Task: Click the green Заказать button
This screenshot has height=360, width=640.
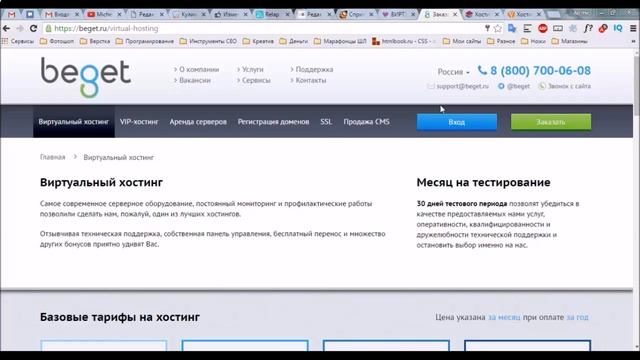Action: (x=551, y=122)
